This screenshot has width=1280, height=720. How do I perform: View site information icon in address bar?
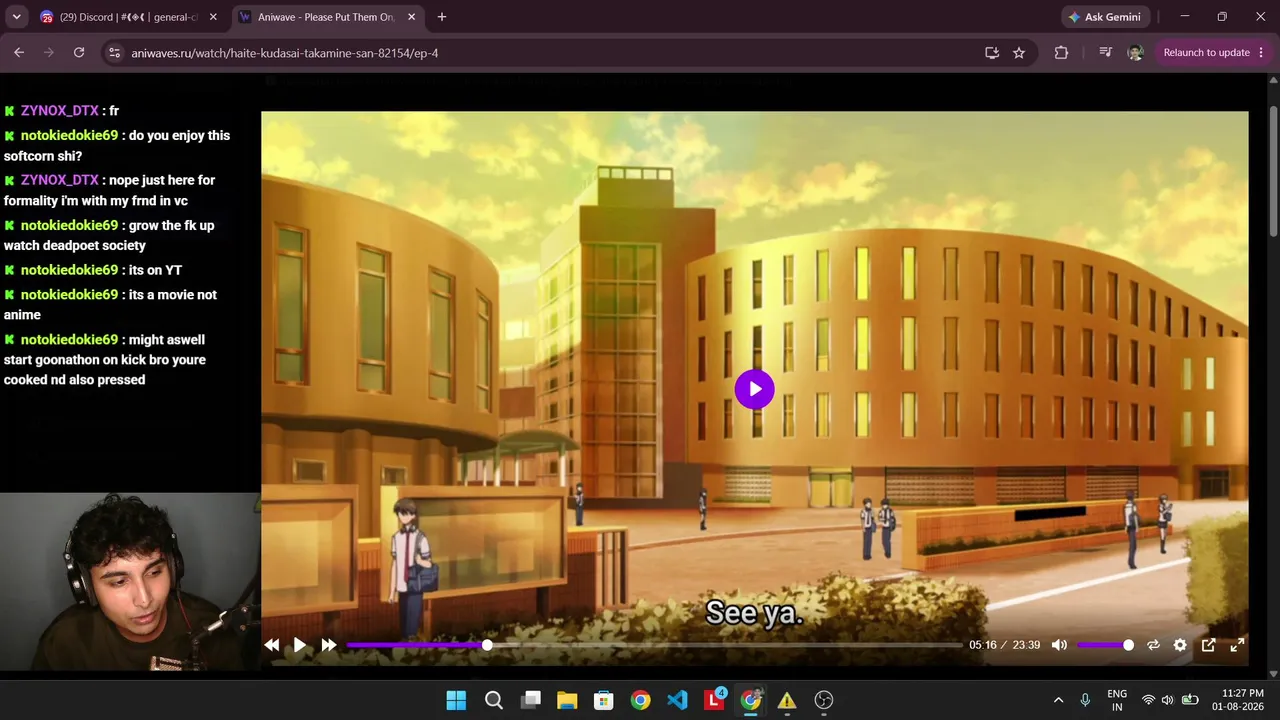click(114, 53)
